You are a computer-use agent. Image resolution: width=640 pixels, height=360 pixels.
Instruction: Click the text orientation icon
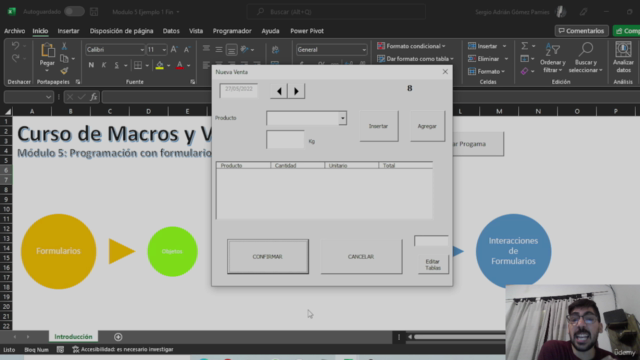245,49
